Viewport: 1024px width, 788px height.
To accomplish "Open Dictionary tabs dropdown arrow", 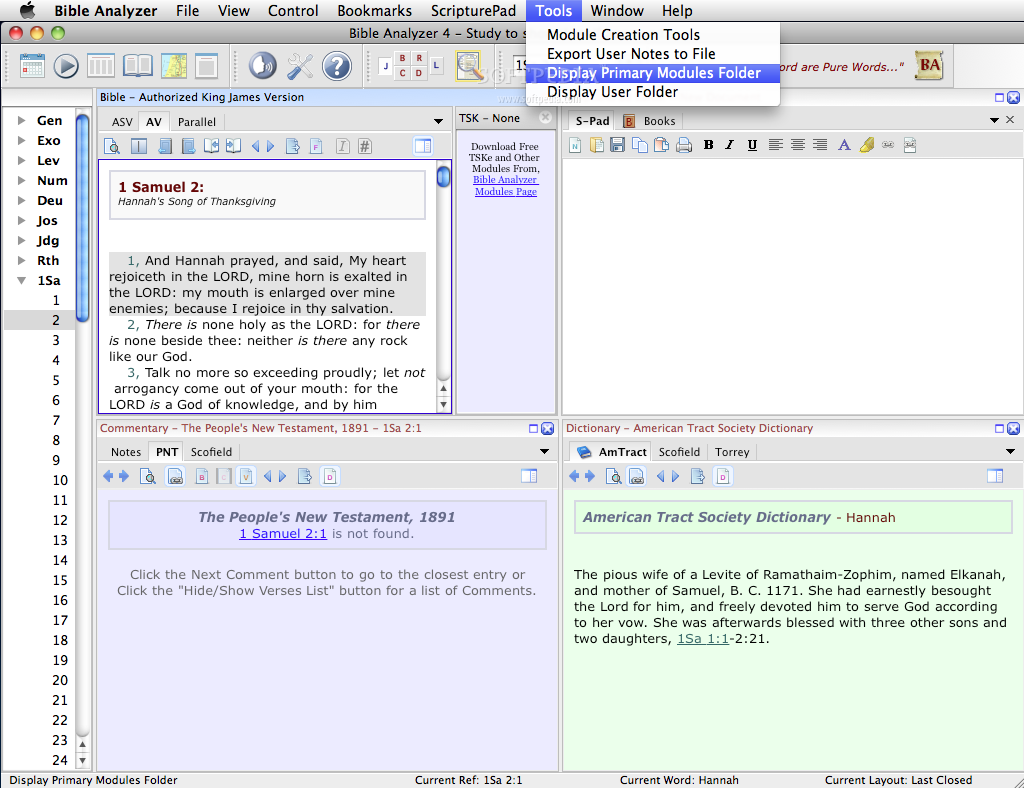I will point(1010,451).
